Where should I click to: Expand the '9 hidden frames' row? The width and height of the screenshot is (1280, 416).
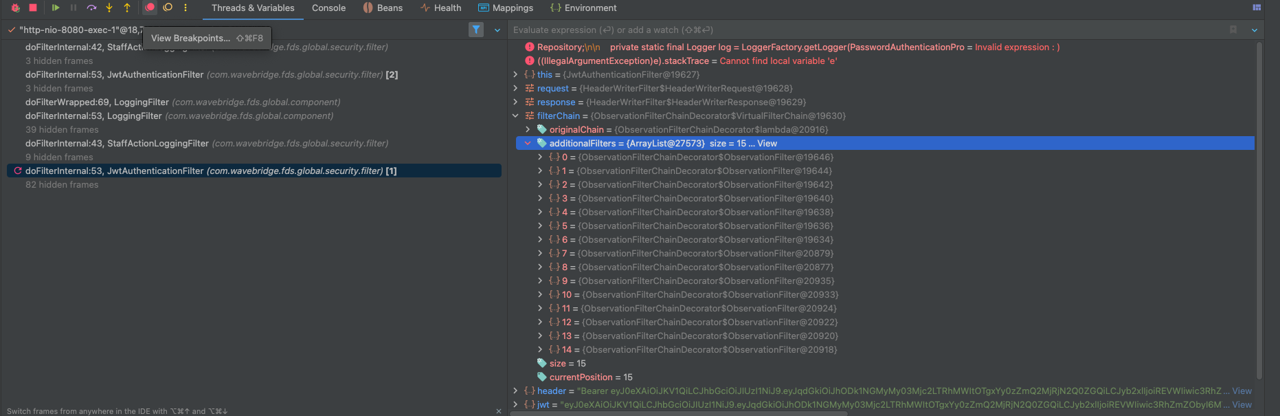click(59, 157)
